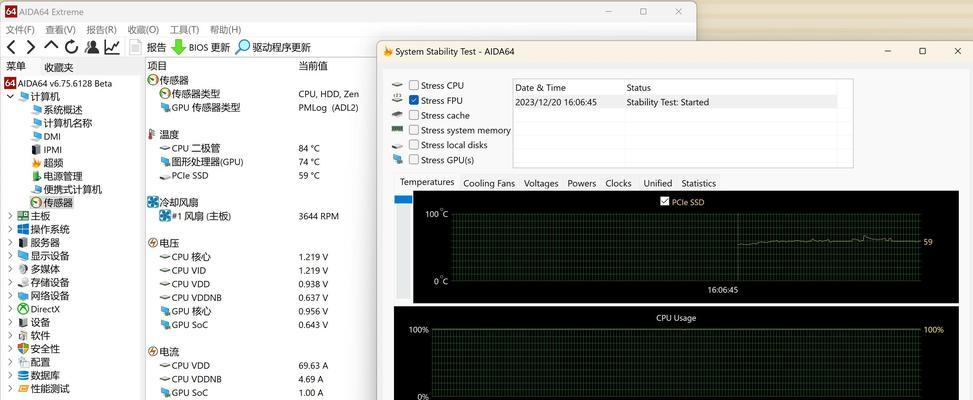
Task: Expand the 显示设备 tree node
Action: click(10, 256)
